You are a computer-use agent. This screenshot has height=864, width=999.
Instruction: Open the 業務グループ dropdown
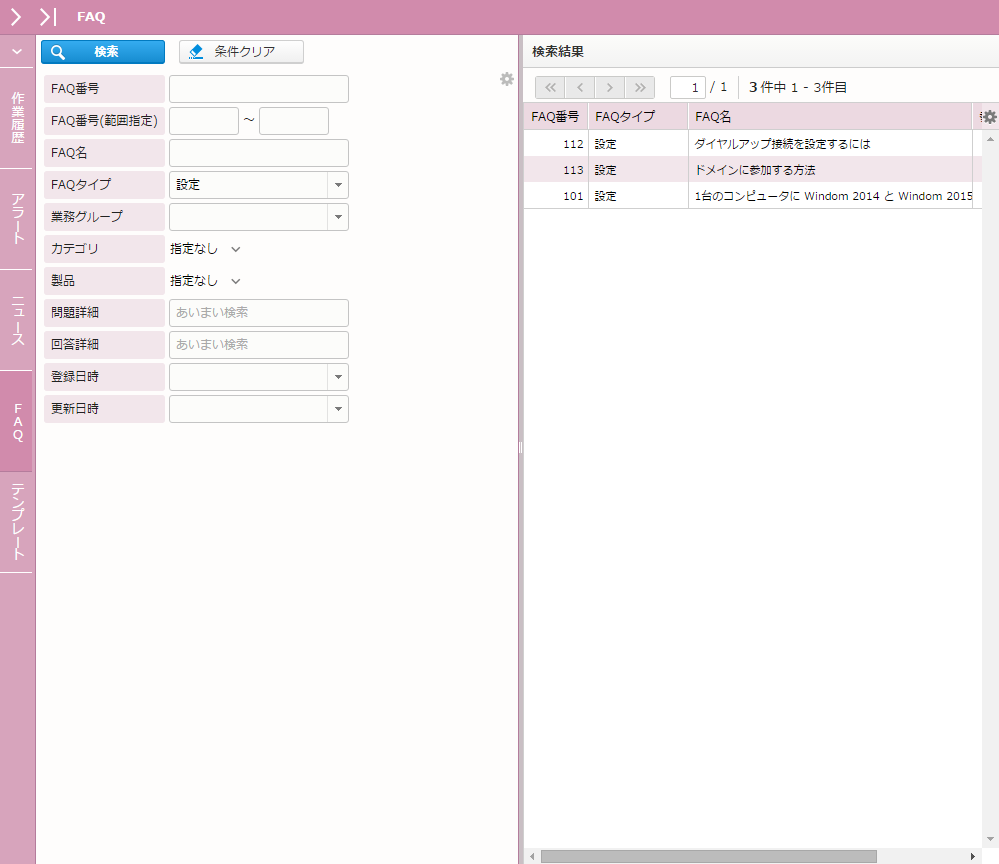[x=338, y=217]
